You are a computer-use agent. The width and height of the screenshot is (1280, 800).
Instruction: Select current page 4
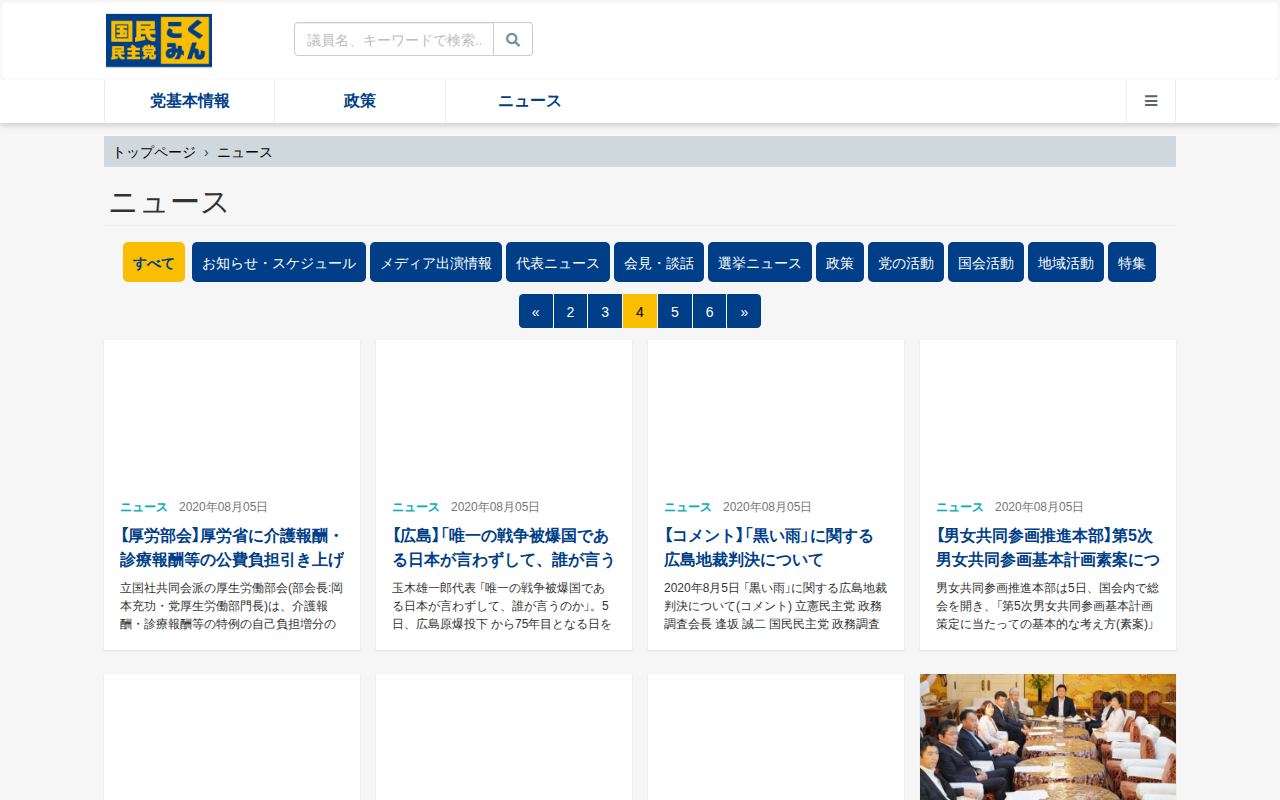point(640,311)
